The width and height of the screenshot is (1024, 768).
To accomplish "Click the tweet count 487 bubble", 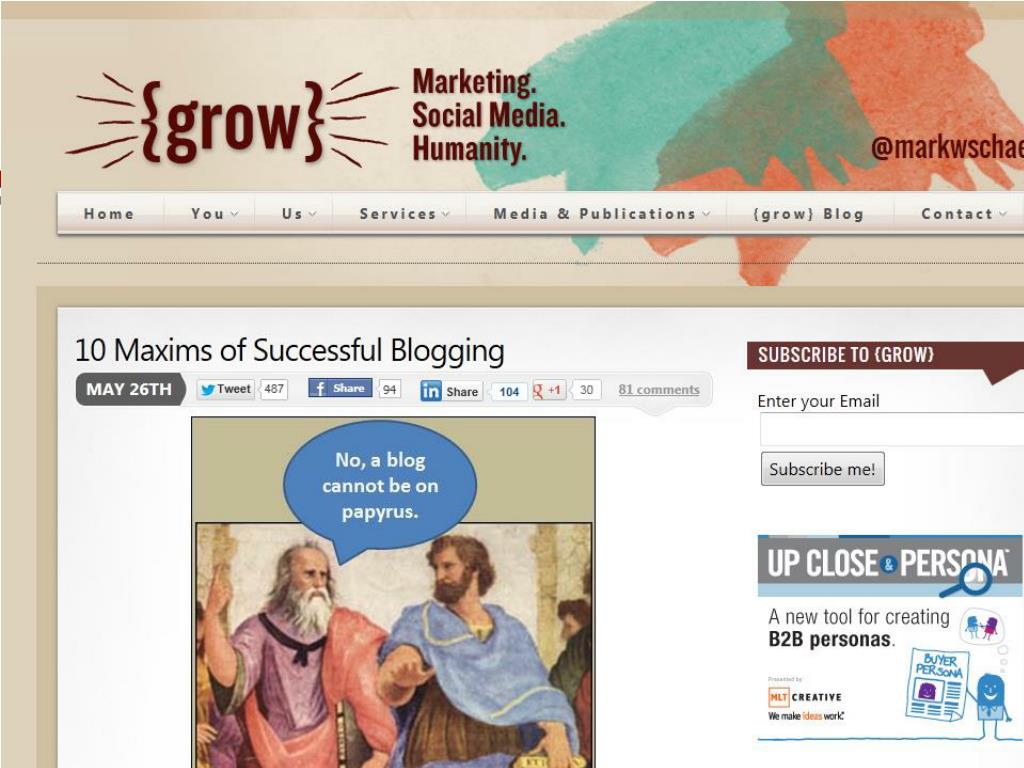I will (274, 389).
